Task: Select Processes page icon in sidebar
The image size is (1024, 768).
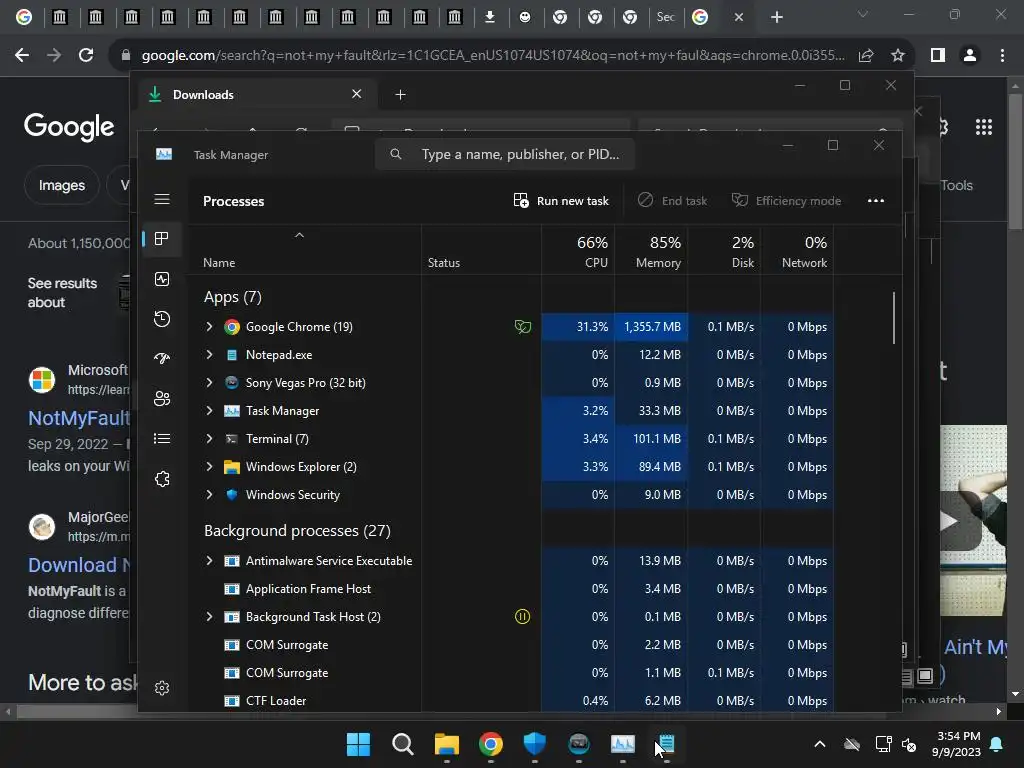Action: (162, 238)
